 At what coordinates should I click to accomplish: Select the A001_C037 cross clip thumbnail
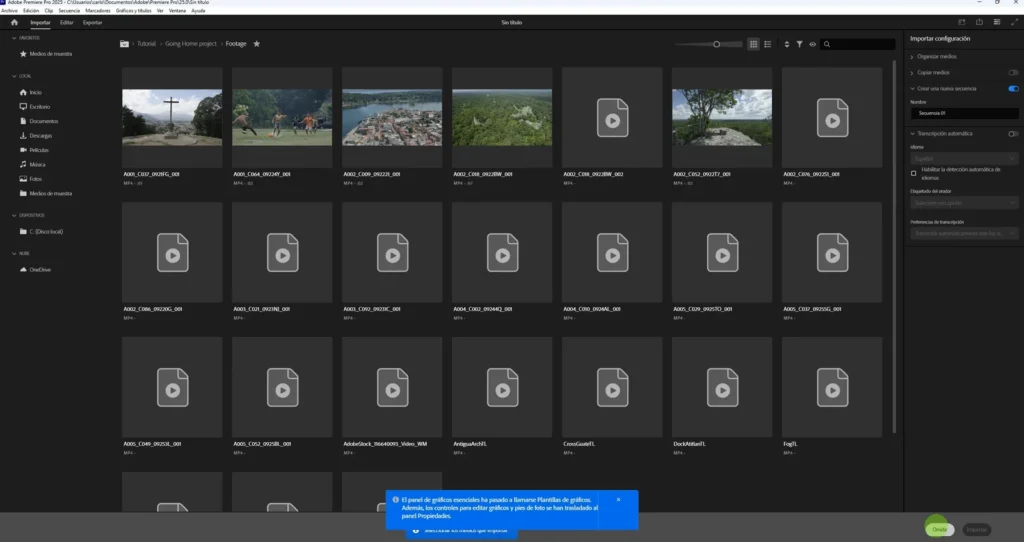pyautogui.click(x=172, y=118)
